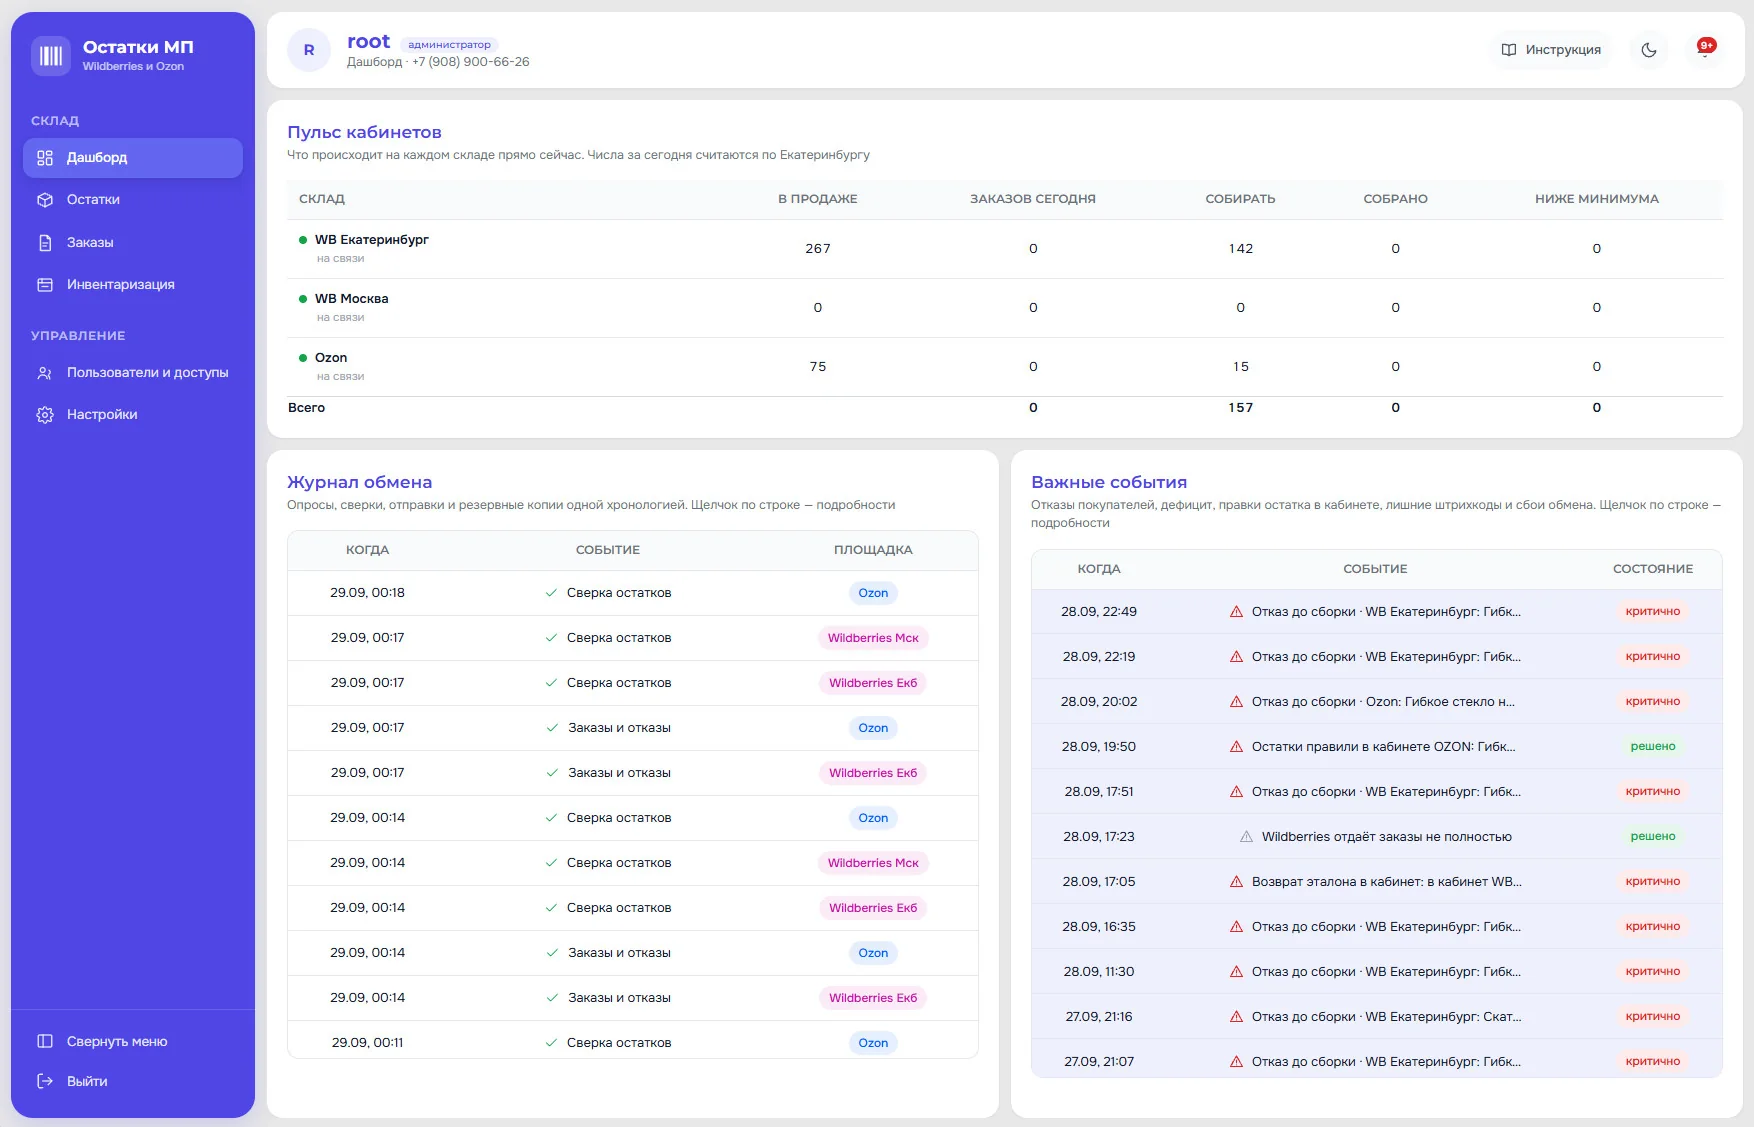Click the Свернуть меню panel icon
Image resolution: width=1754 pixels, height=1127 pixels.
click(45, 1042)
